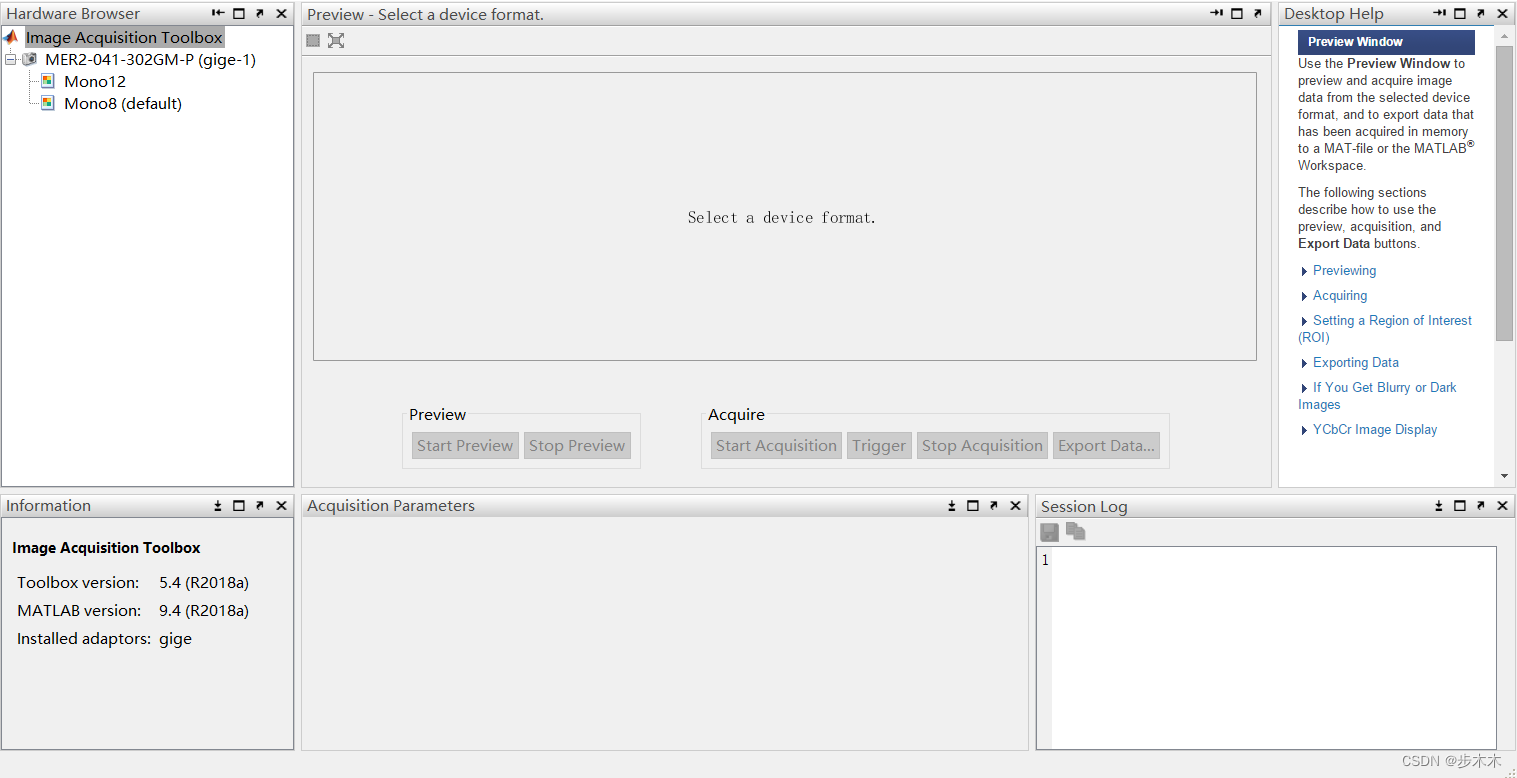Click the Trigger button
1517x778 pixels.
click(x=879, y=446)
